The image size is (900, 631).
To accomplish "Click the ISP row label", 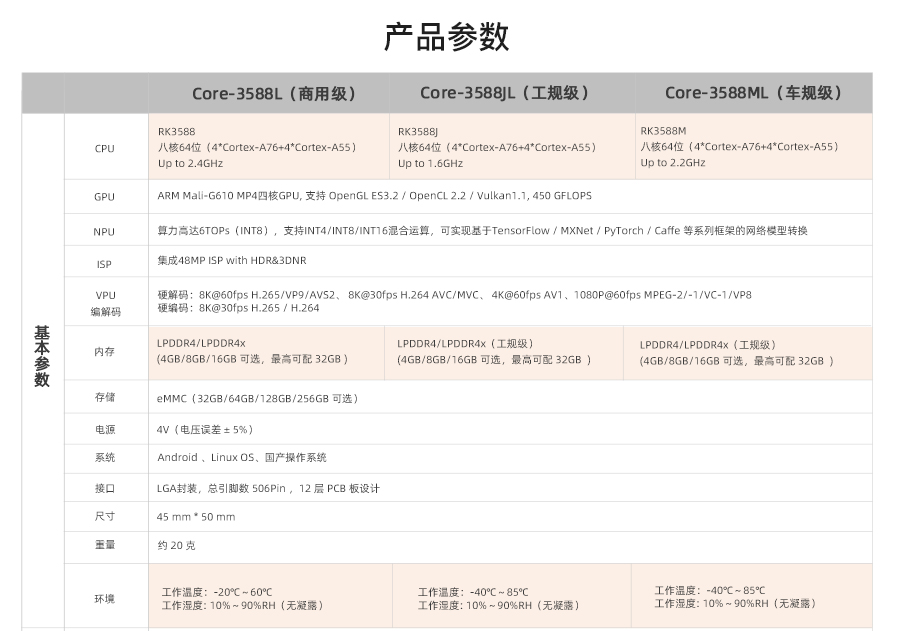I will click(105, 264).
